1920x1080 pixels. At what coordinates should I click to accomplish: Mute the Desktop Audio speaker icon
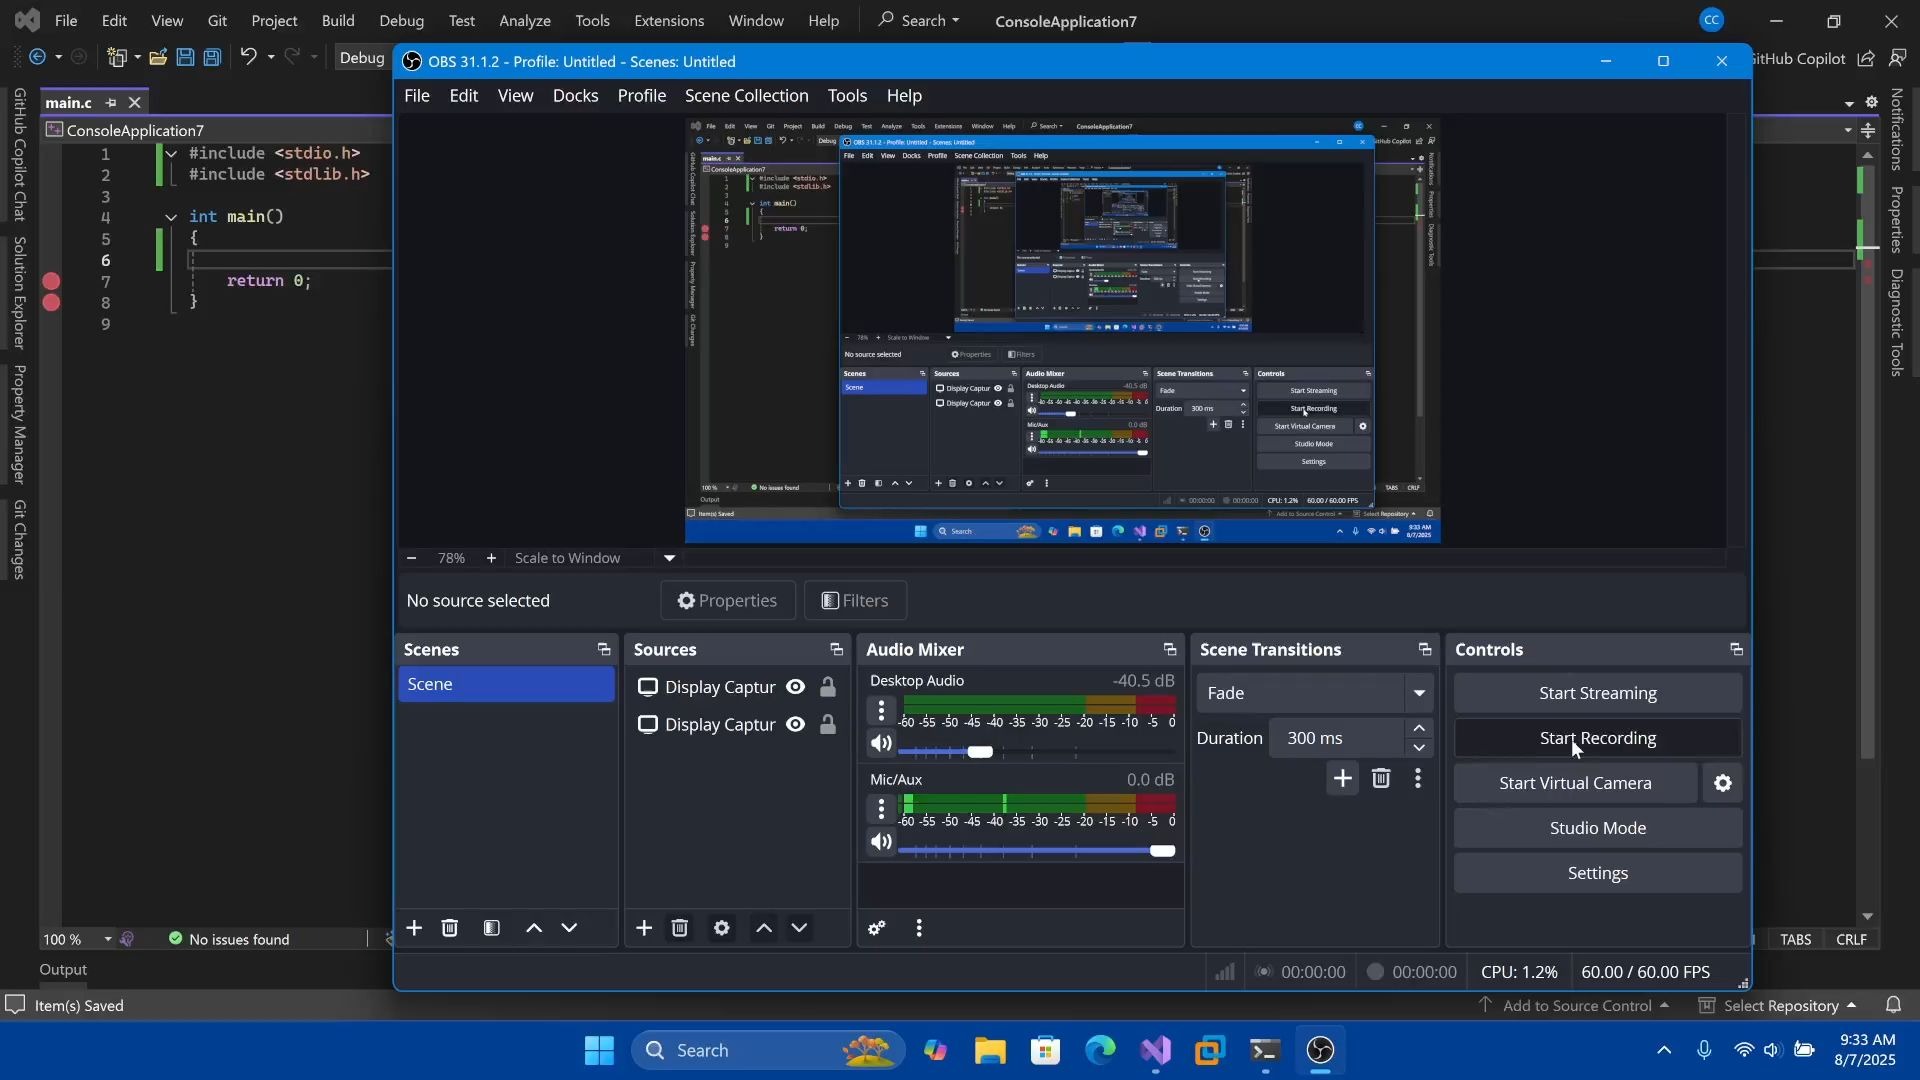(x=881, y=744)
